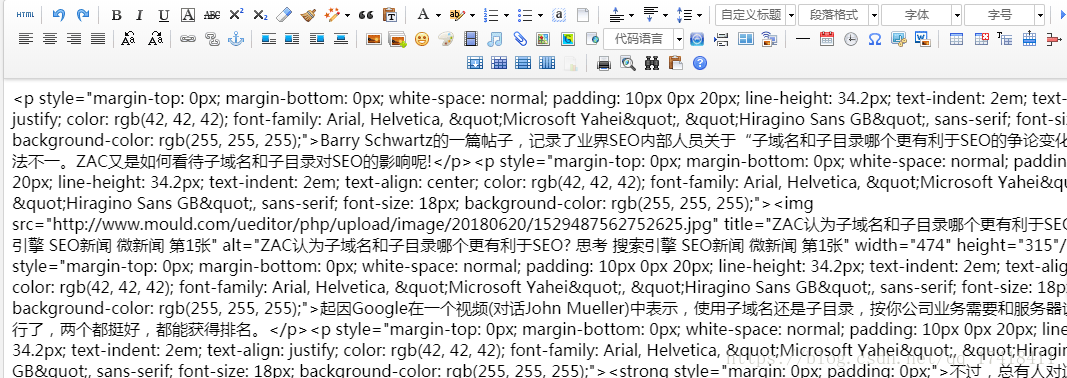Screen dimensions: 1067x378
Task: Open the blue help question mark
Action: coord(700,63)
